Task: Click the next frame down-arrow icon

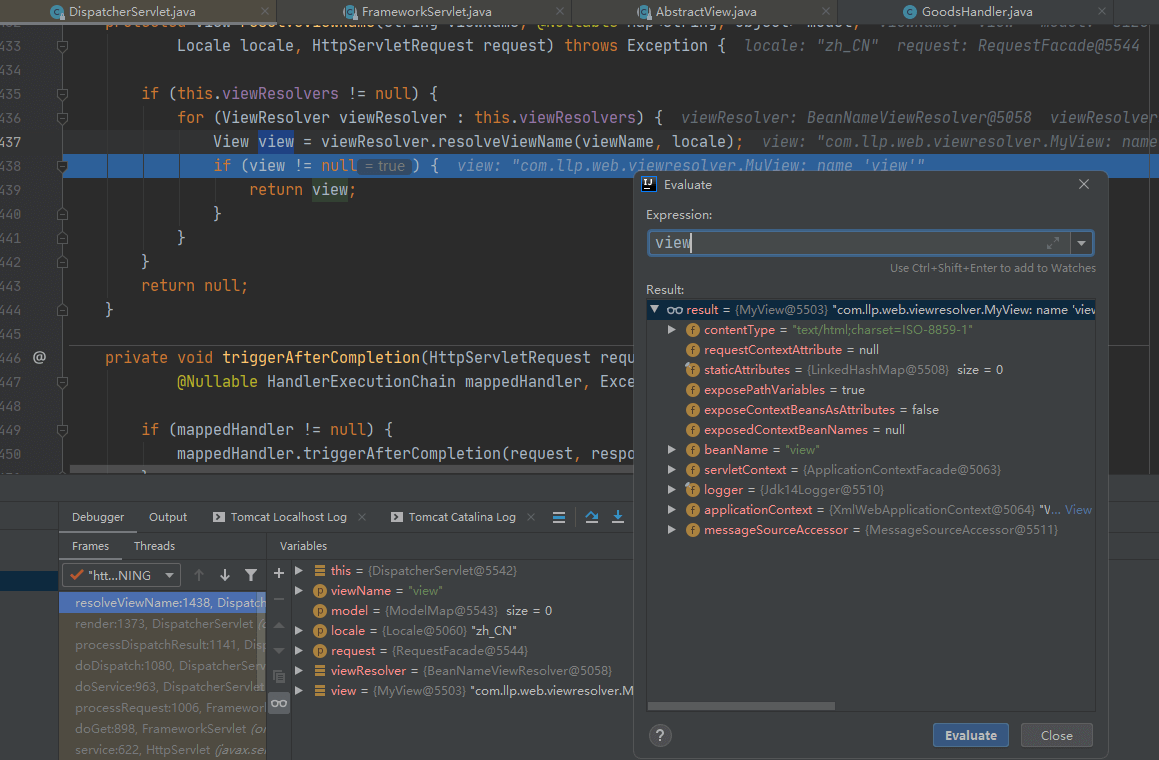Action: [x=225, y=574]
